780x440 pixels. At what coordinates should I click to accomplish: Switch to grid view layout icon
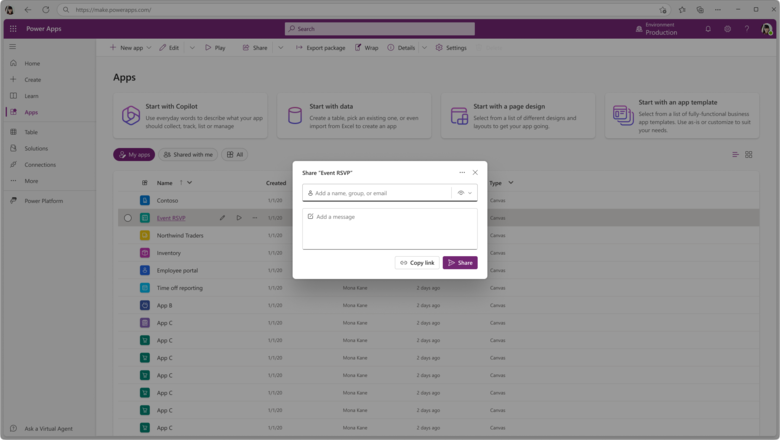[749, 155]
